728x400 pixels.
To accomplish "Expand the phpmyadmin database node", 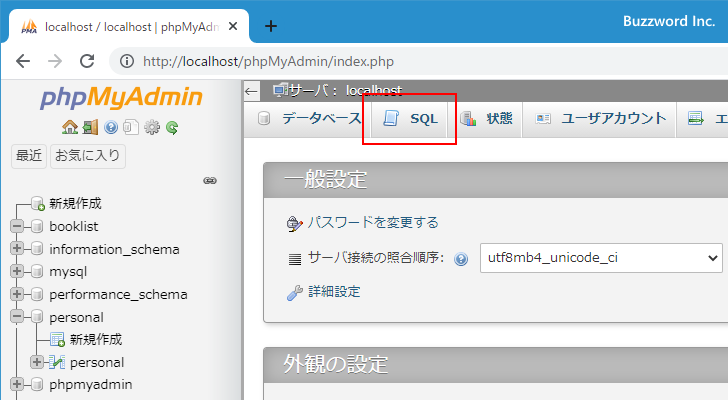I will (17, 384).
